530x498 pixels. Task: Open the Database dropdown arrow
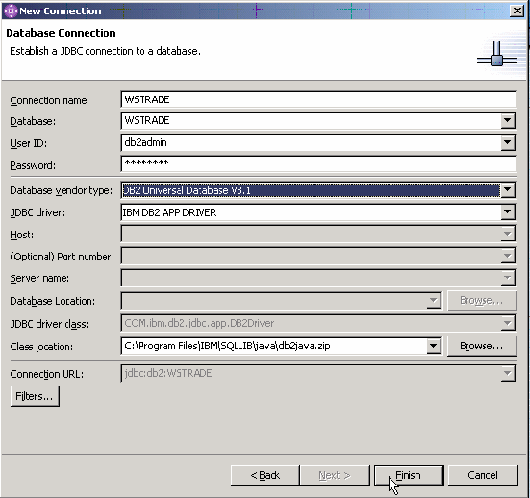pyautogui.click(x=507, y=121)
